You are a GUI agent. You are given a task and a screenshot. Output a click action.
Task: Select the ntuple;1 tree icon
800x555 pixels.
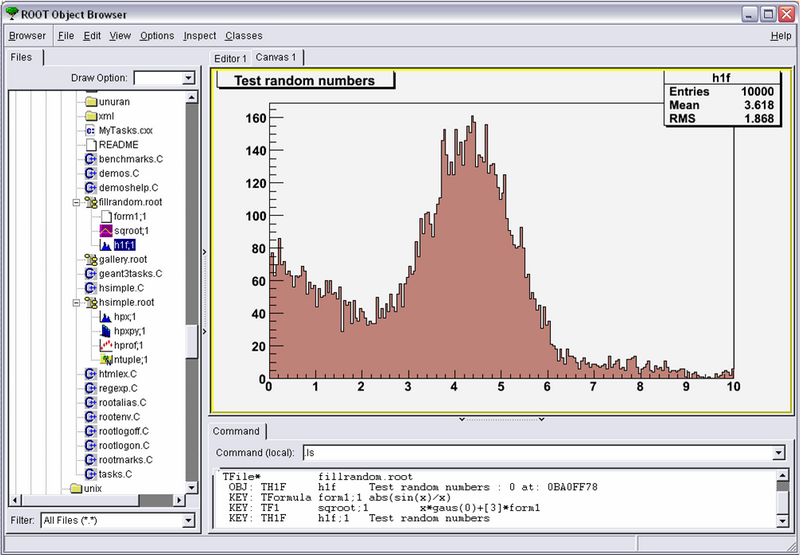105,359
